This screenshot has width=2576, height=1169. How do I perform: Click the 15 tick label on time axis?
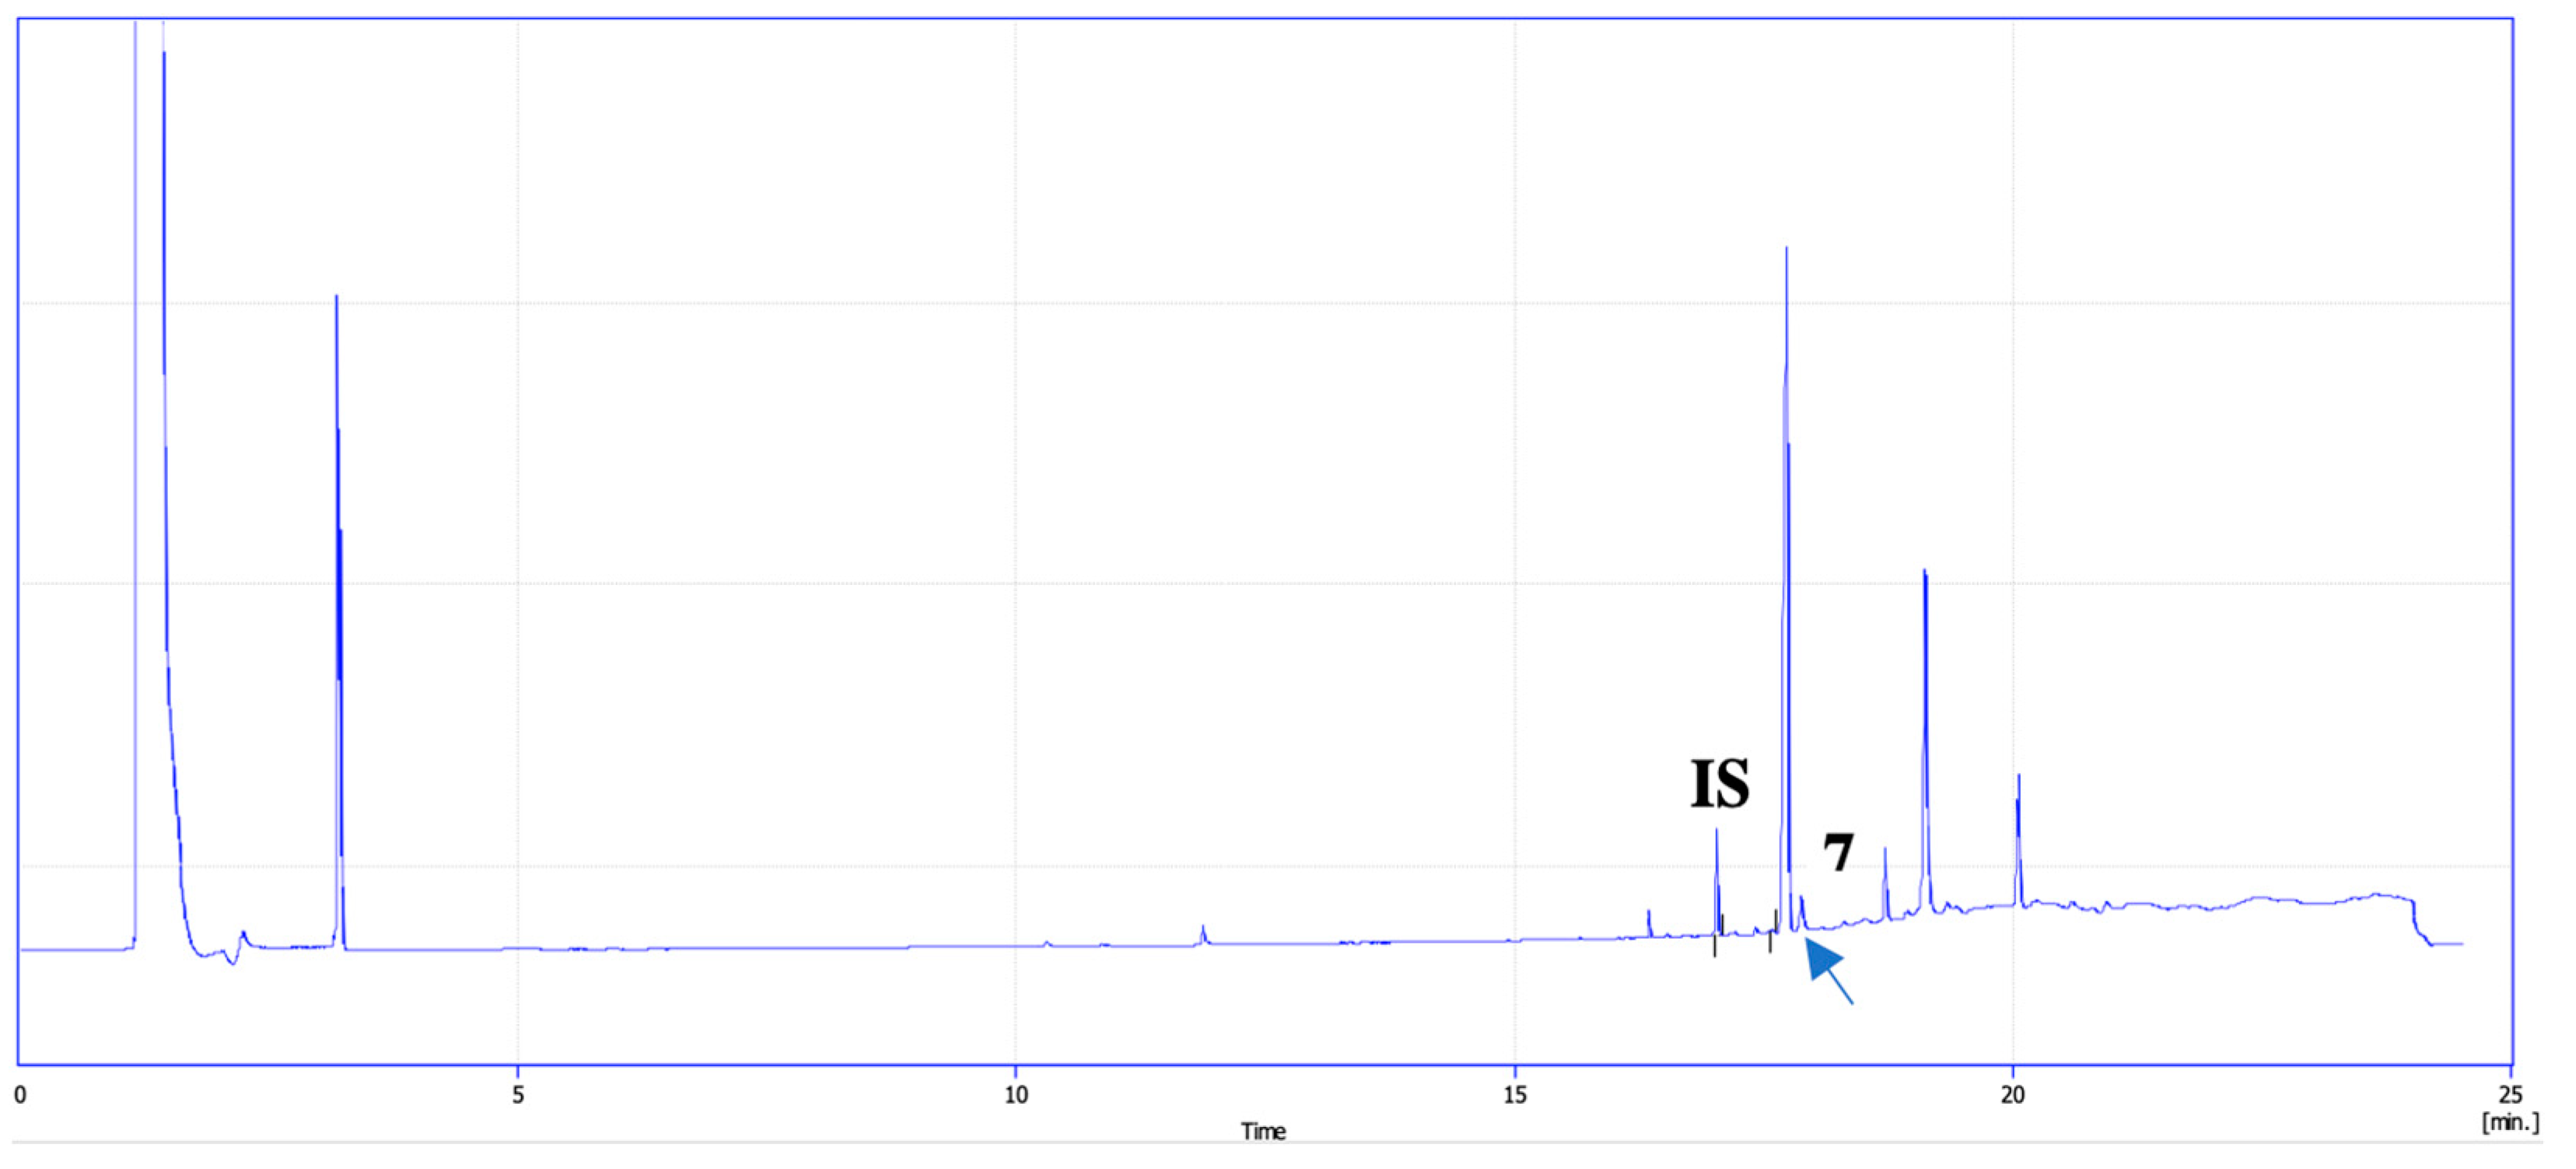1514,1095
